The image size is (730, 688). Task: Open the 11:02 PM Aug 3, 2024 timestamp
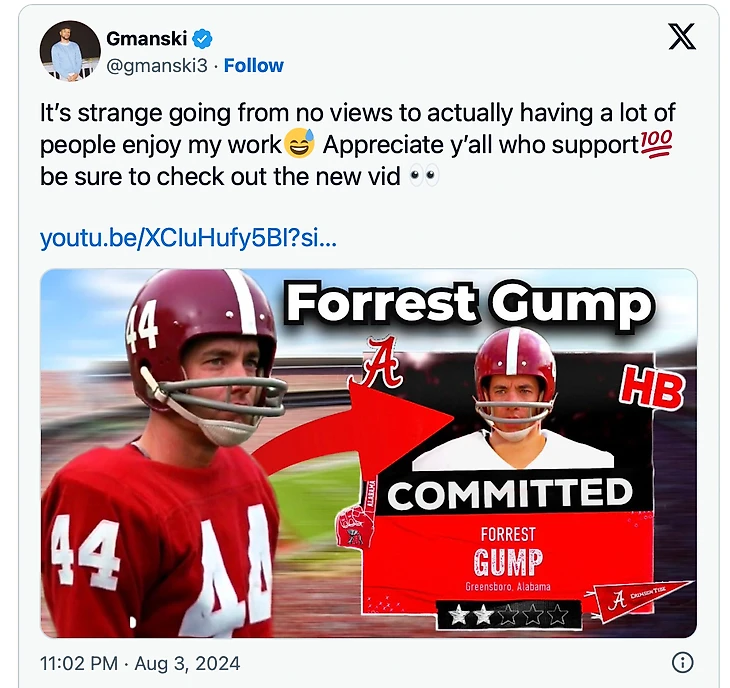(140, 663)
